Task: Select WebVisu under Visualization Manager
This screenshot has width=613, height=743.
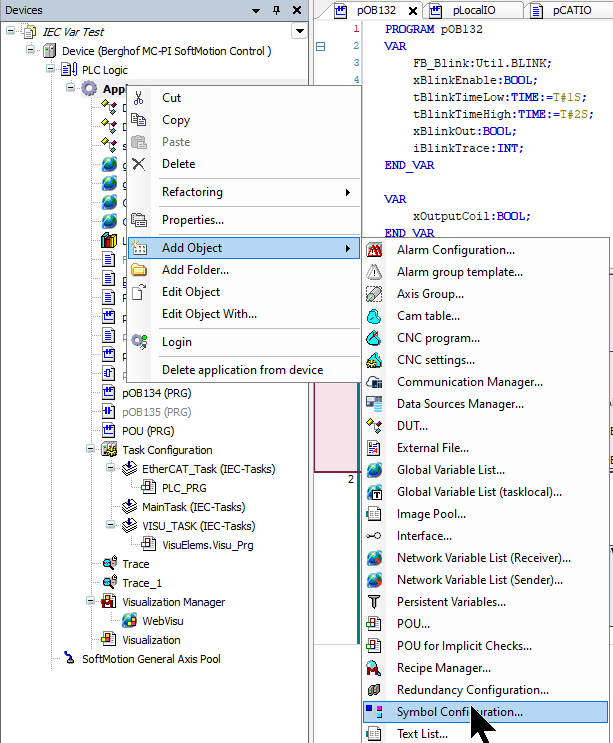Action: click(x=163, y=621)
